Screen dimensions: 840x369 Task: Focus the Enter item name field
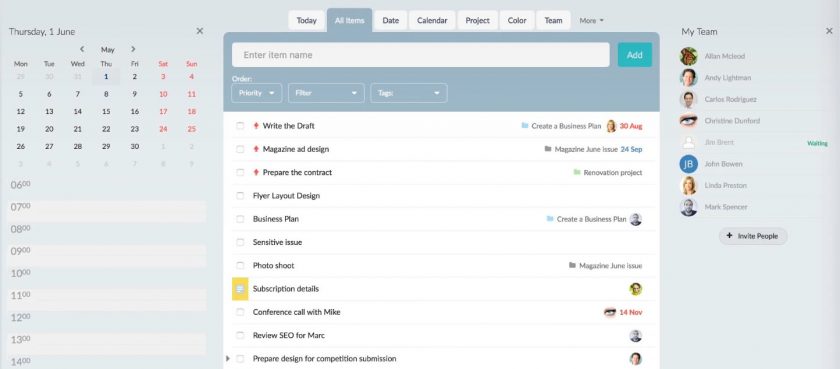(x=421, y=55)
